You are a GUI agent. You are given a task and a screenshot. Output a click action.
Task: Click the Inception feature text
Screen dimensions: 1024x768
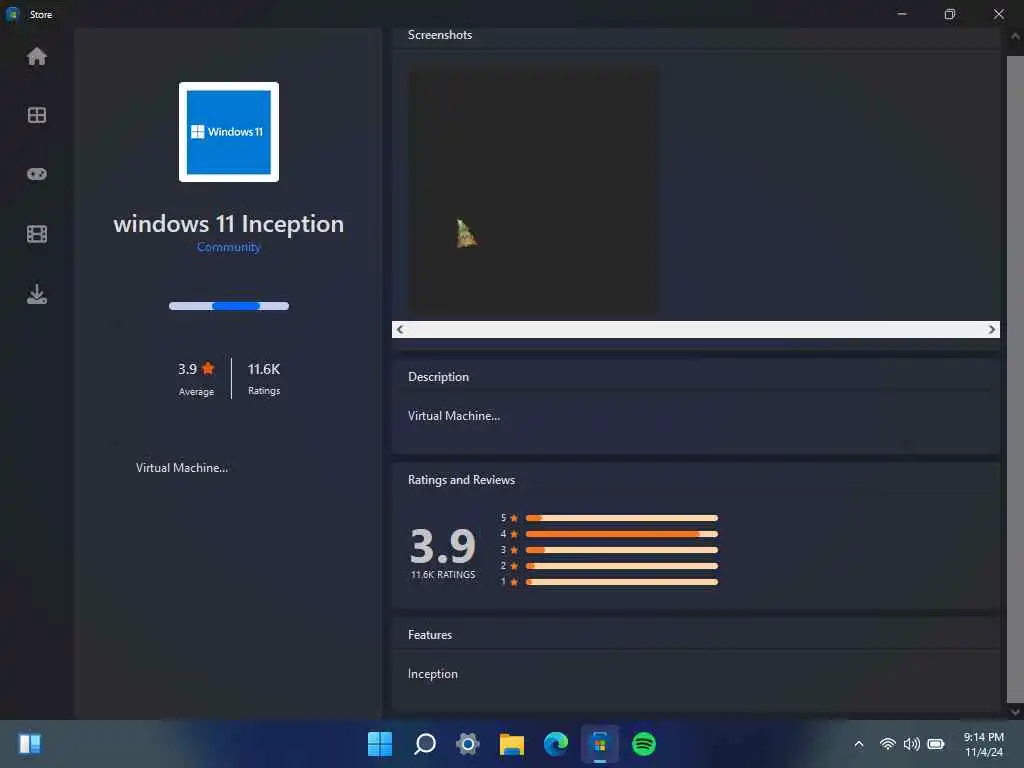[432, 673]
